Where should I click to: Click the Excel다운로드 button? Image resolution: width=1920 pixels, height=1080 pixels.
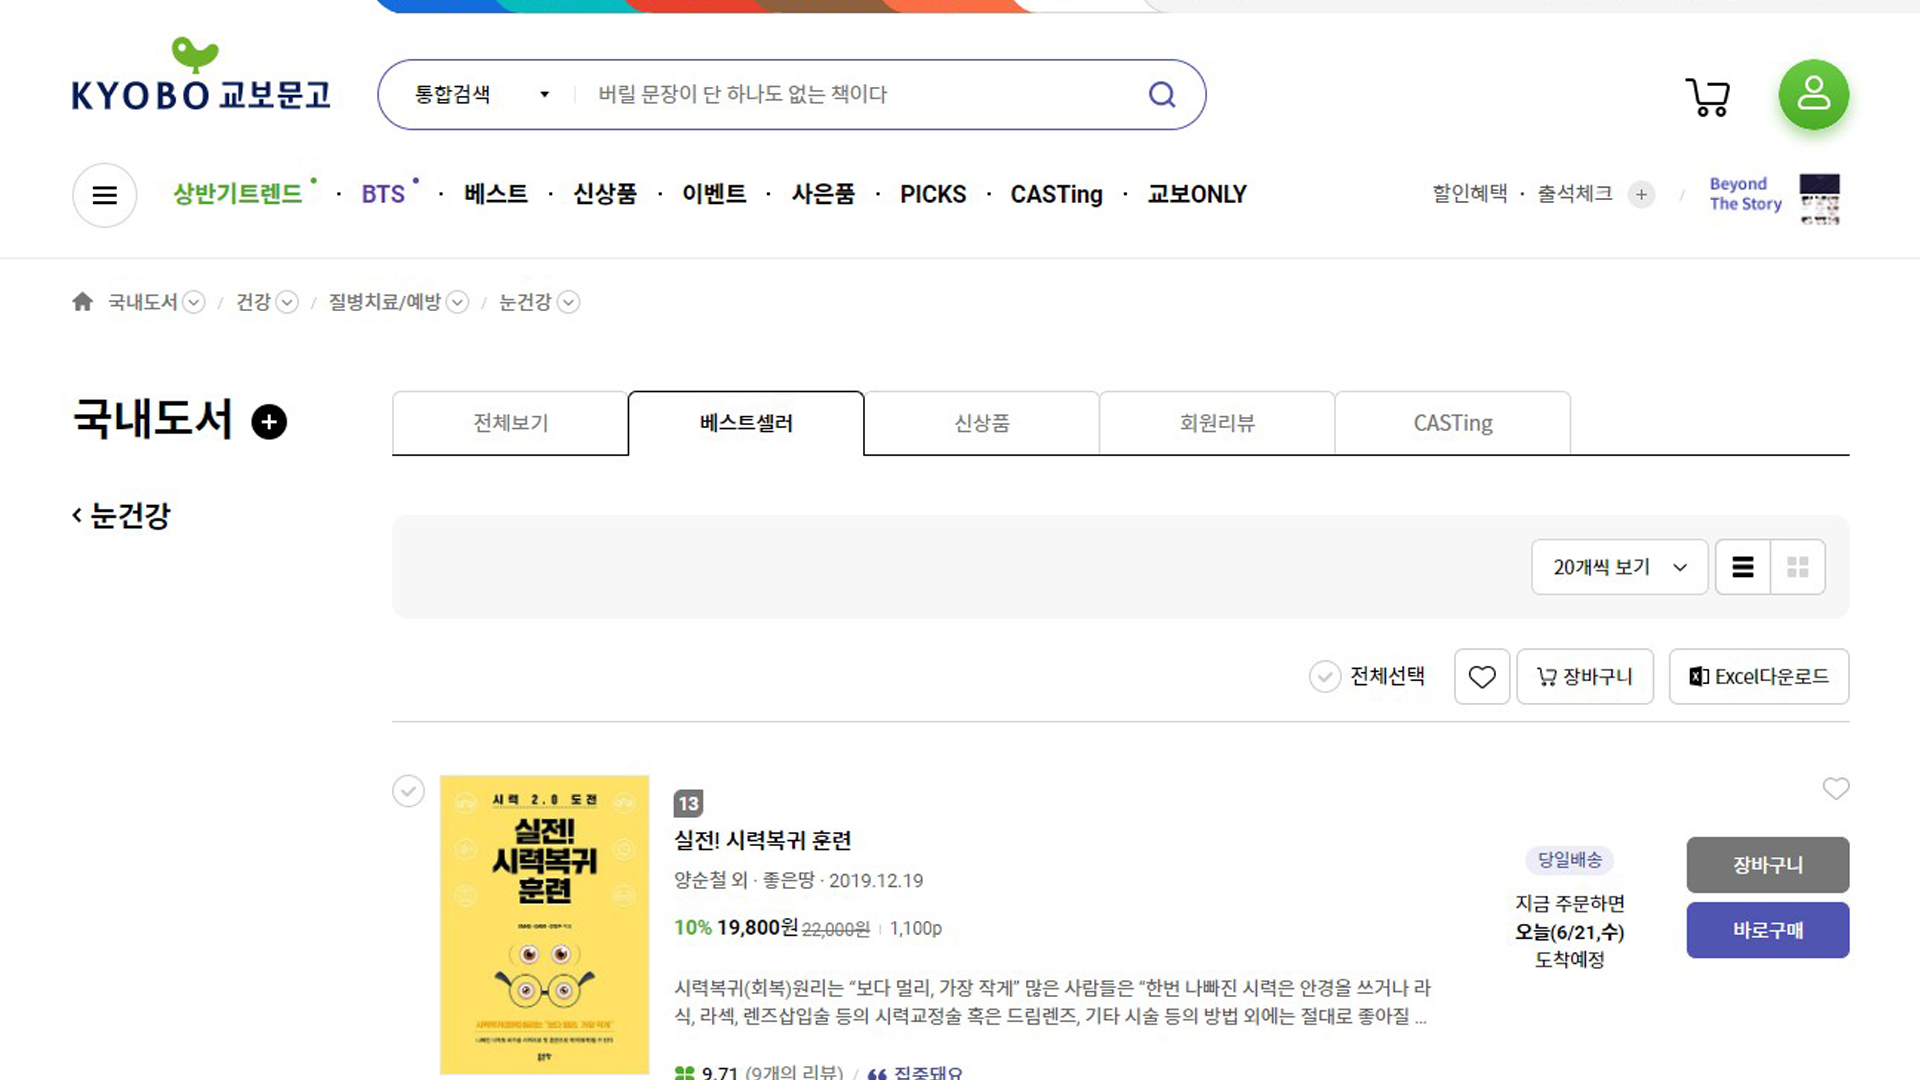(x=1758, y=677)
